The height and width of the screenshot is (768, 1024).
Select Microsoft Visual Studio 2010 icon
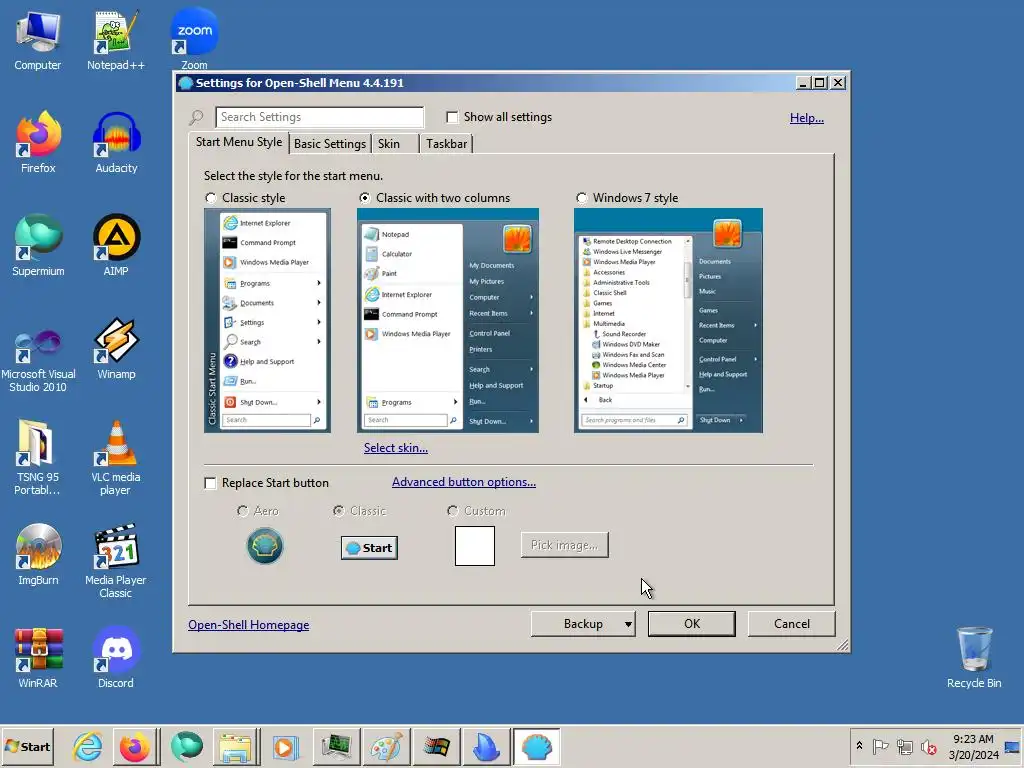click(x=38, y=360)
